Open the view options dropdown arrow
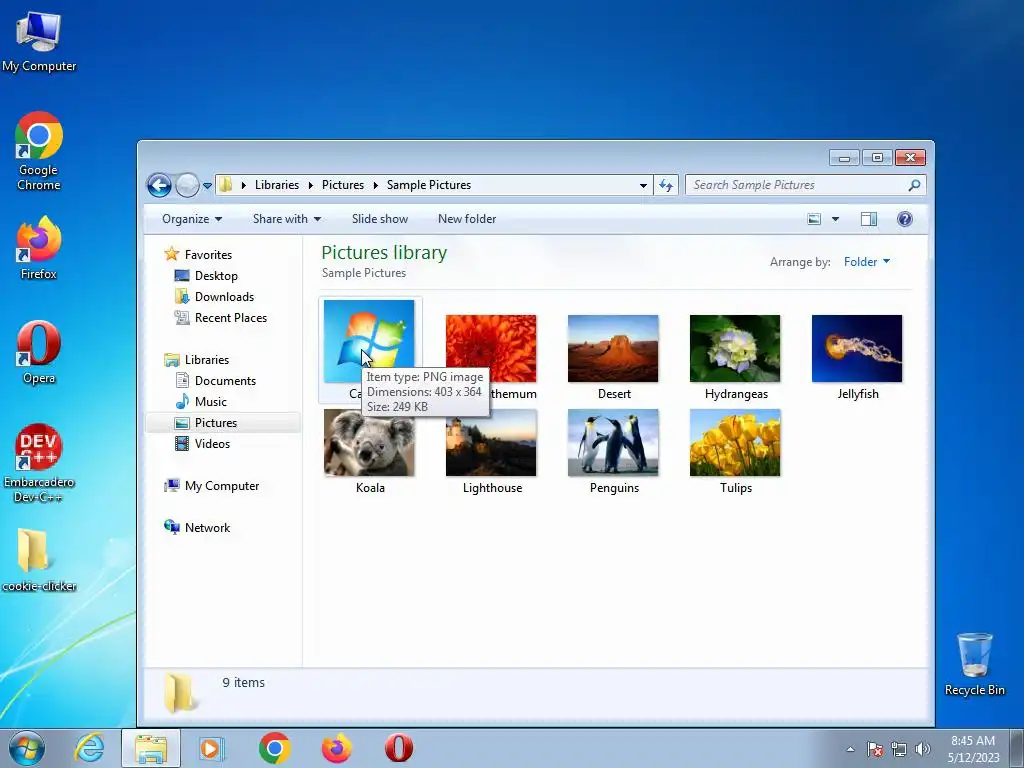 click(x=835, y=219)
